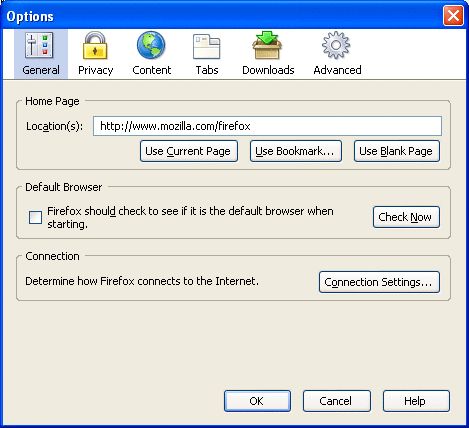Close the Options dialog with red X
Image resolution: width=469 pixels, height=428 pixels.
(453, 16)
